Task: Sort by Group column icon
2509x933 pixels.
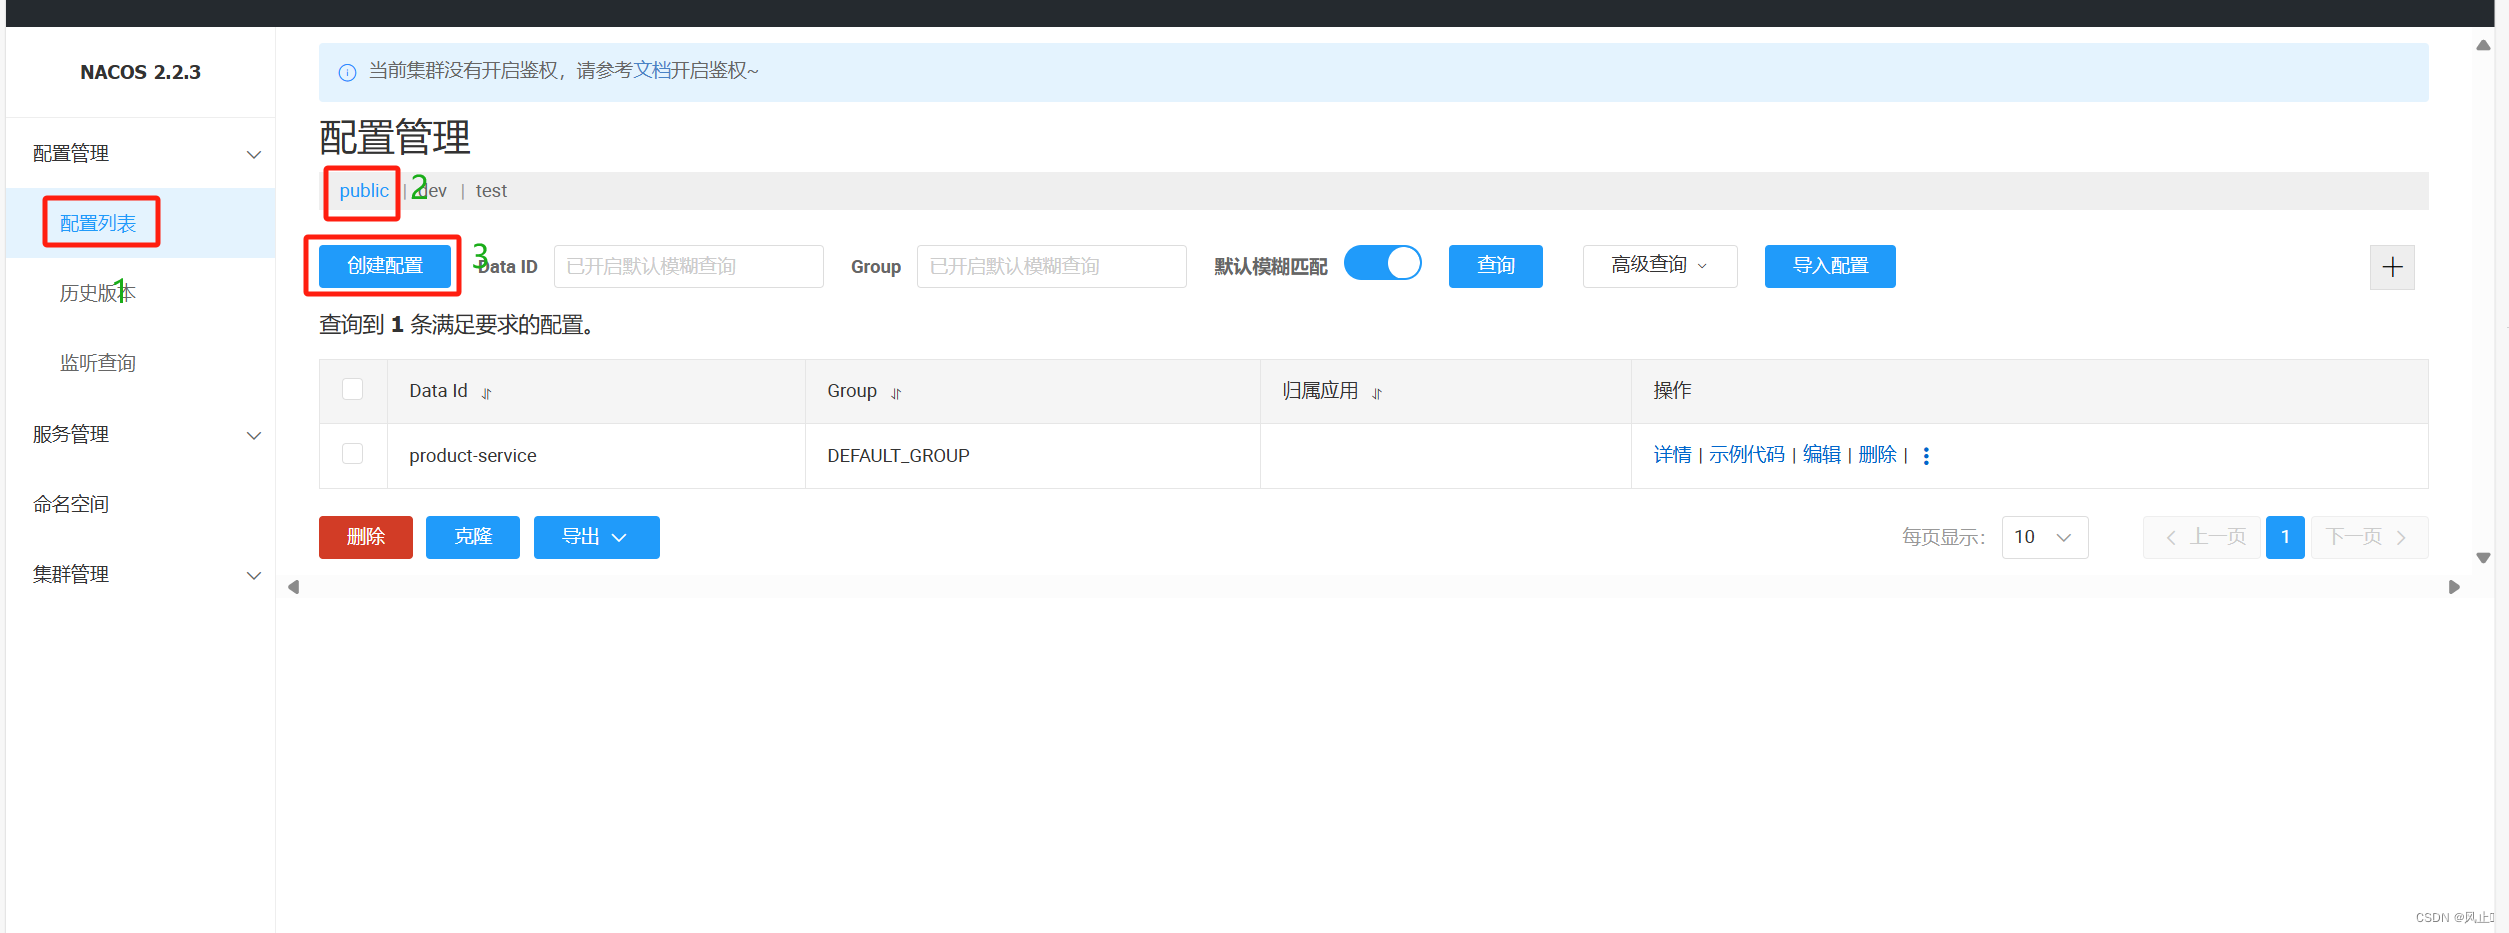Action: (x=896, y=393)
